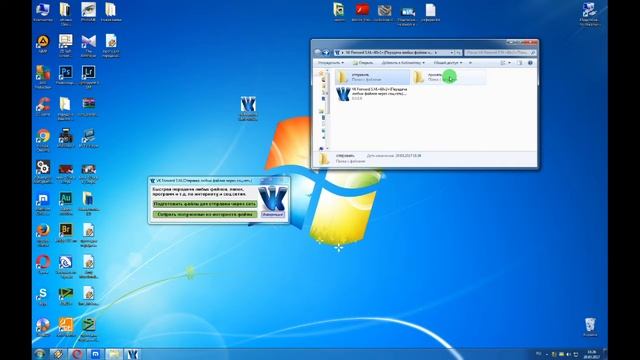Image resolution: width=640 pixels, height=360 pixels.
Task: Launch the Adobe Audition desktop shortcut
Action: [65, 203]
